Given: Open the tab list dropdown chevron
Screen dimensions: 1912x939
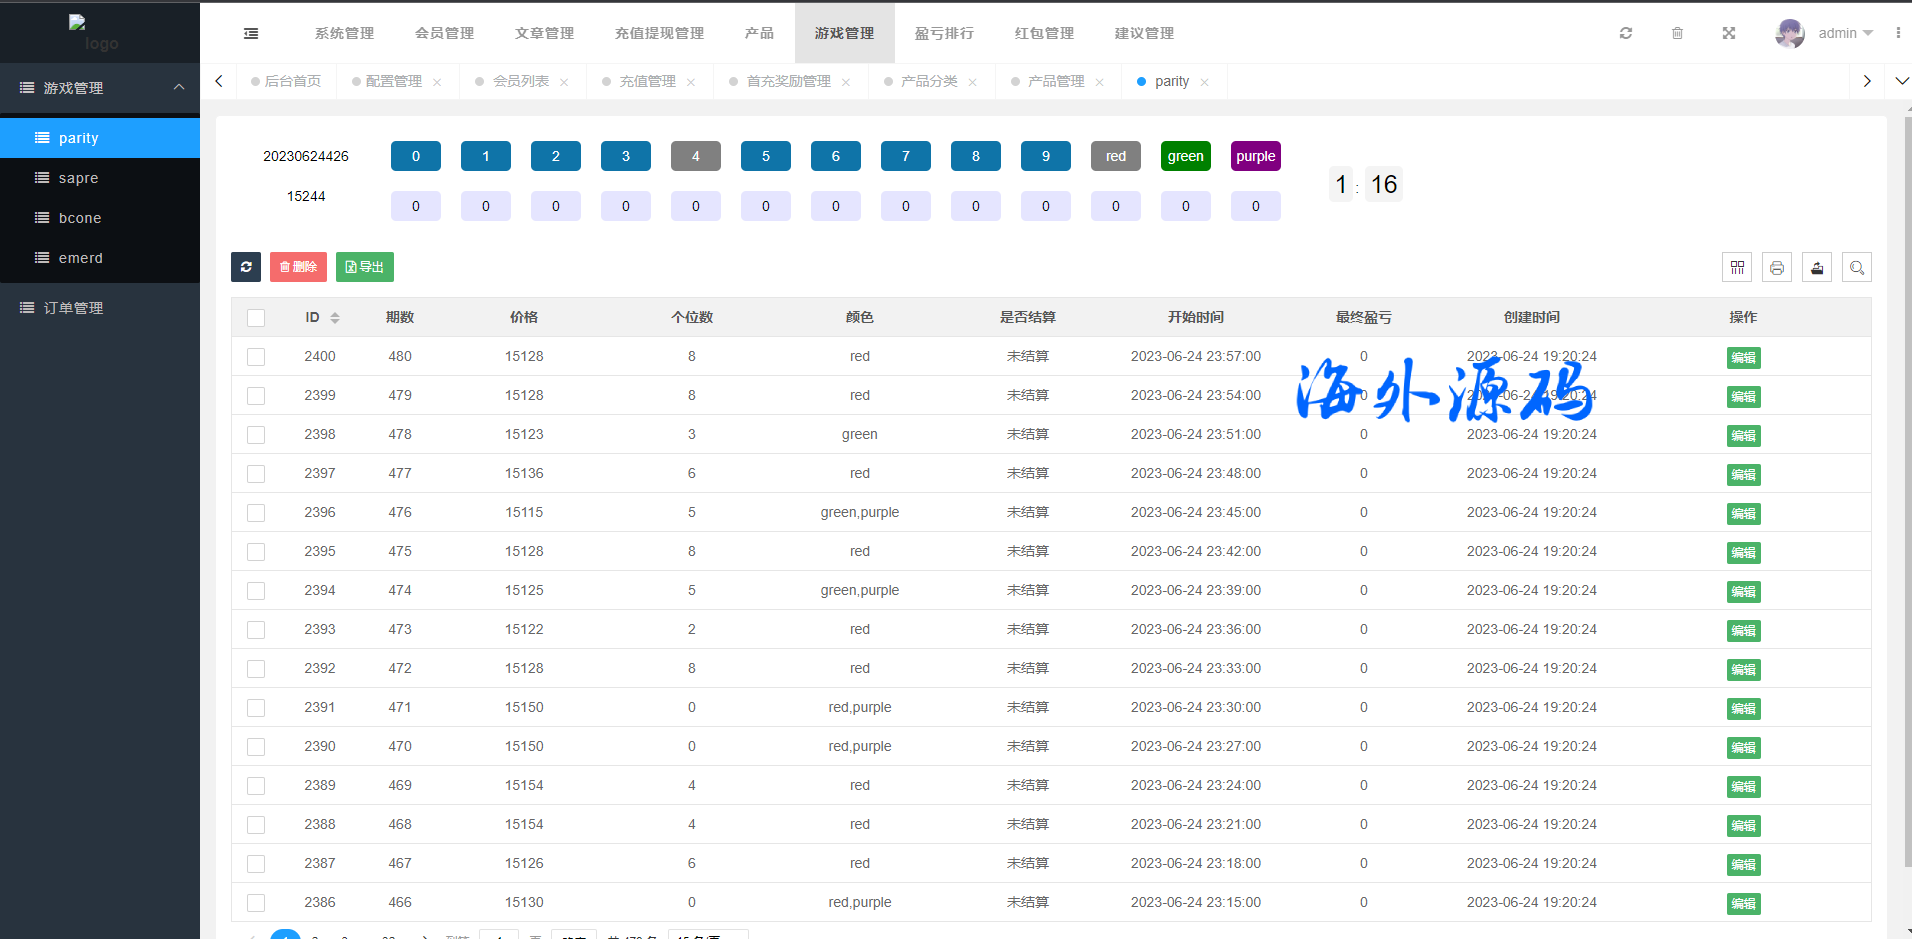Looking at the screenshot, I should point(1901,81).
